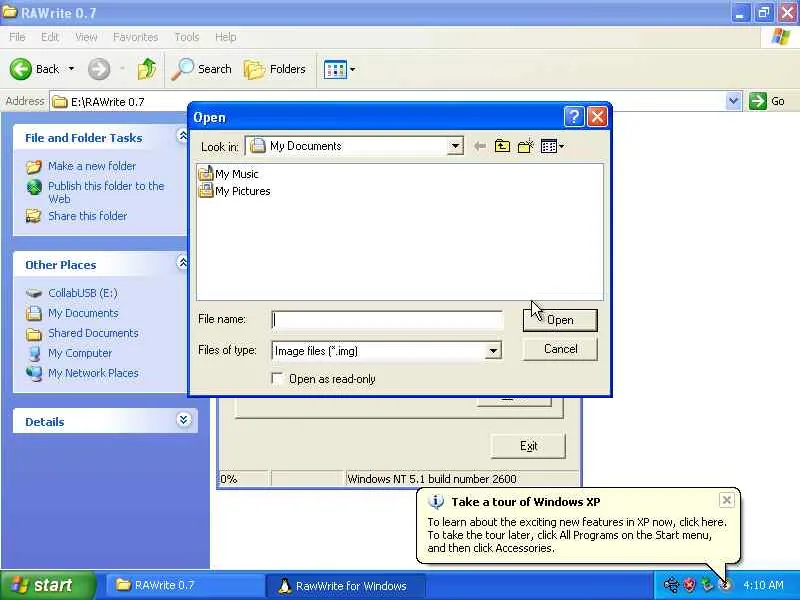The image size is (800, 600).
Task: Click into the File name field
Action: [x=387, y=320]
